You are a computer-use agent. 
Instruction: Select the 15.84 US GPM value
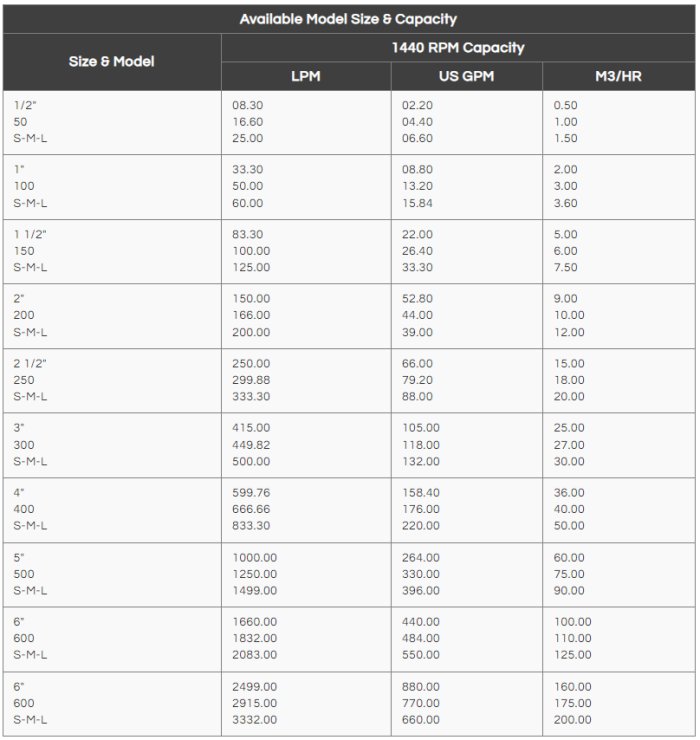click(x=417, y=203)
